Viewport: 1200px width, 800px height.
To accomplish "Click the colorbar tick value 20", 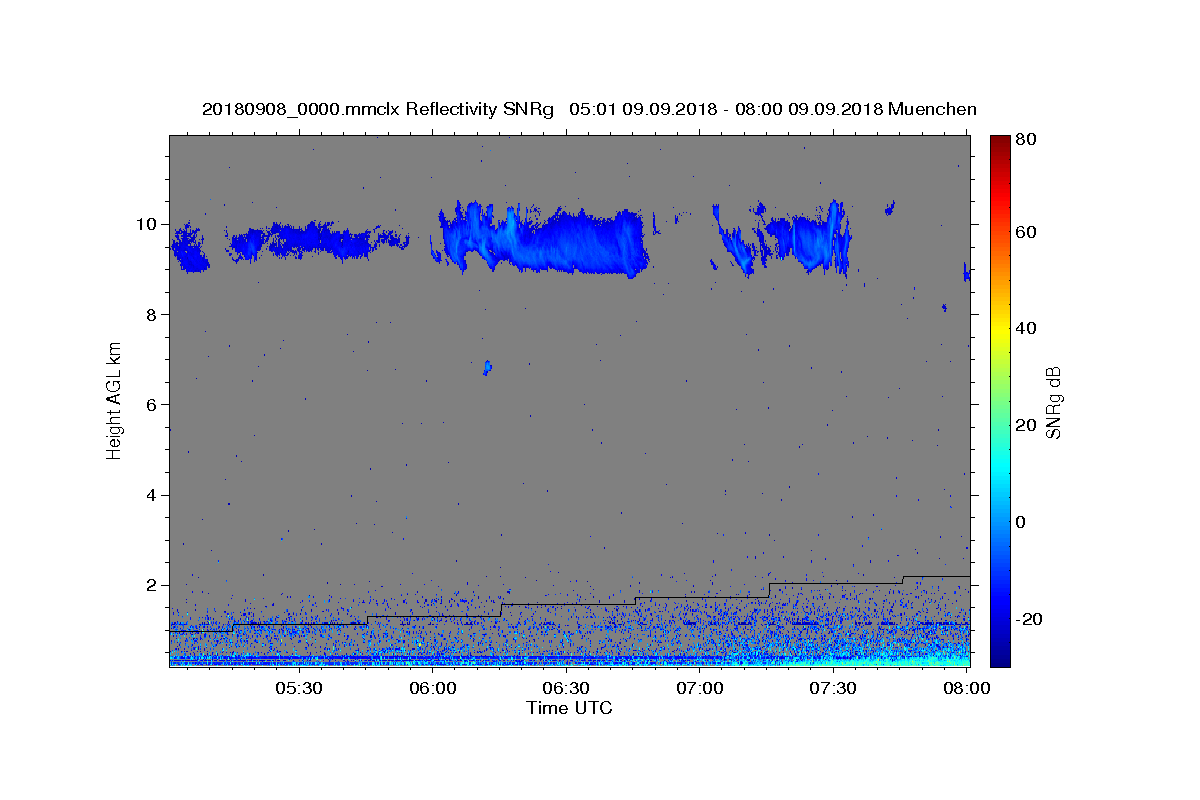I will coord(1025,425).
